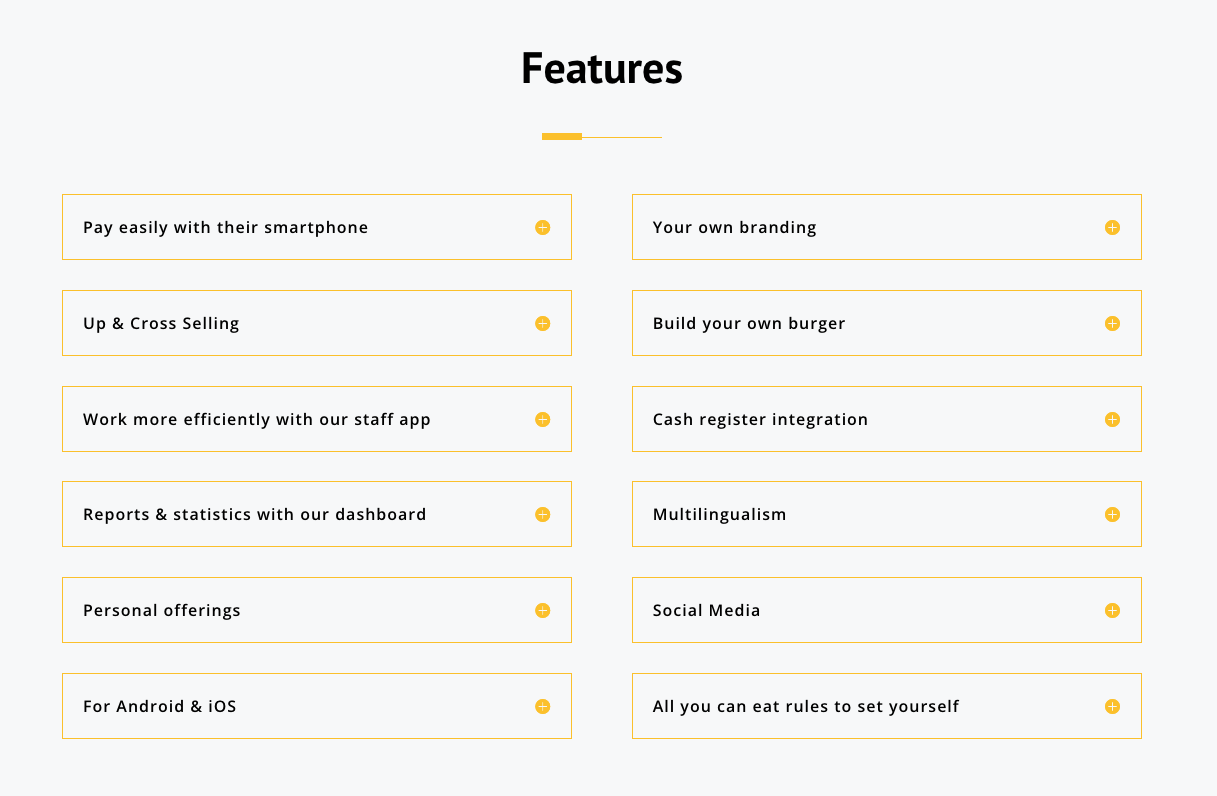The image size is (1217, 796).
Task: Click plus icon next to Up & Cross Selling
Action: click(x=542, y=324)
